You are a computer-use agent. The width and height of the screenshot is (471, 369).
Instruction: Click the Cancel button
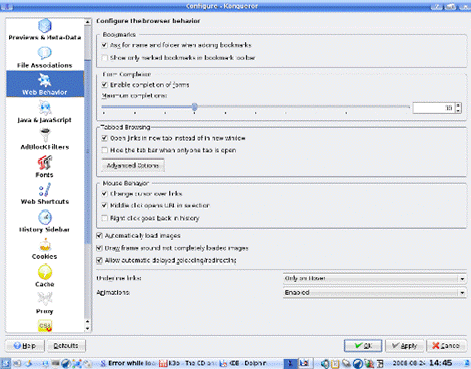click(x=446, y=346)
